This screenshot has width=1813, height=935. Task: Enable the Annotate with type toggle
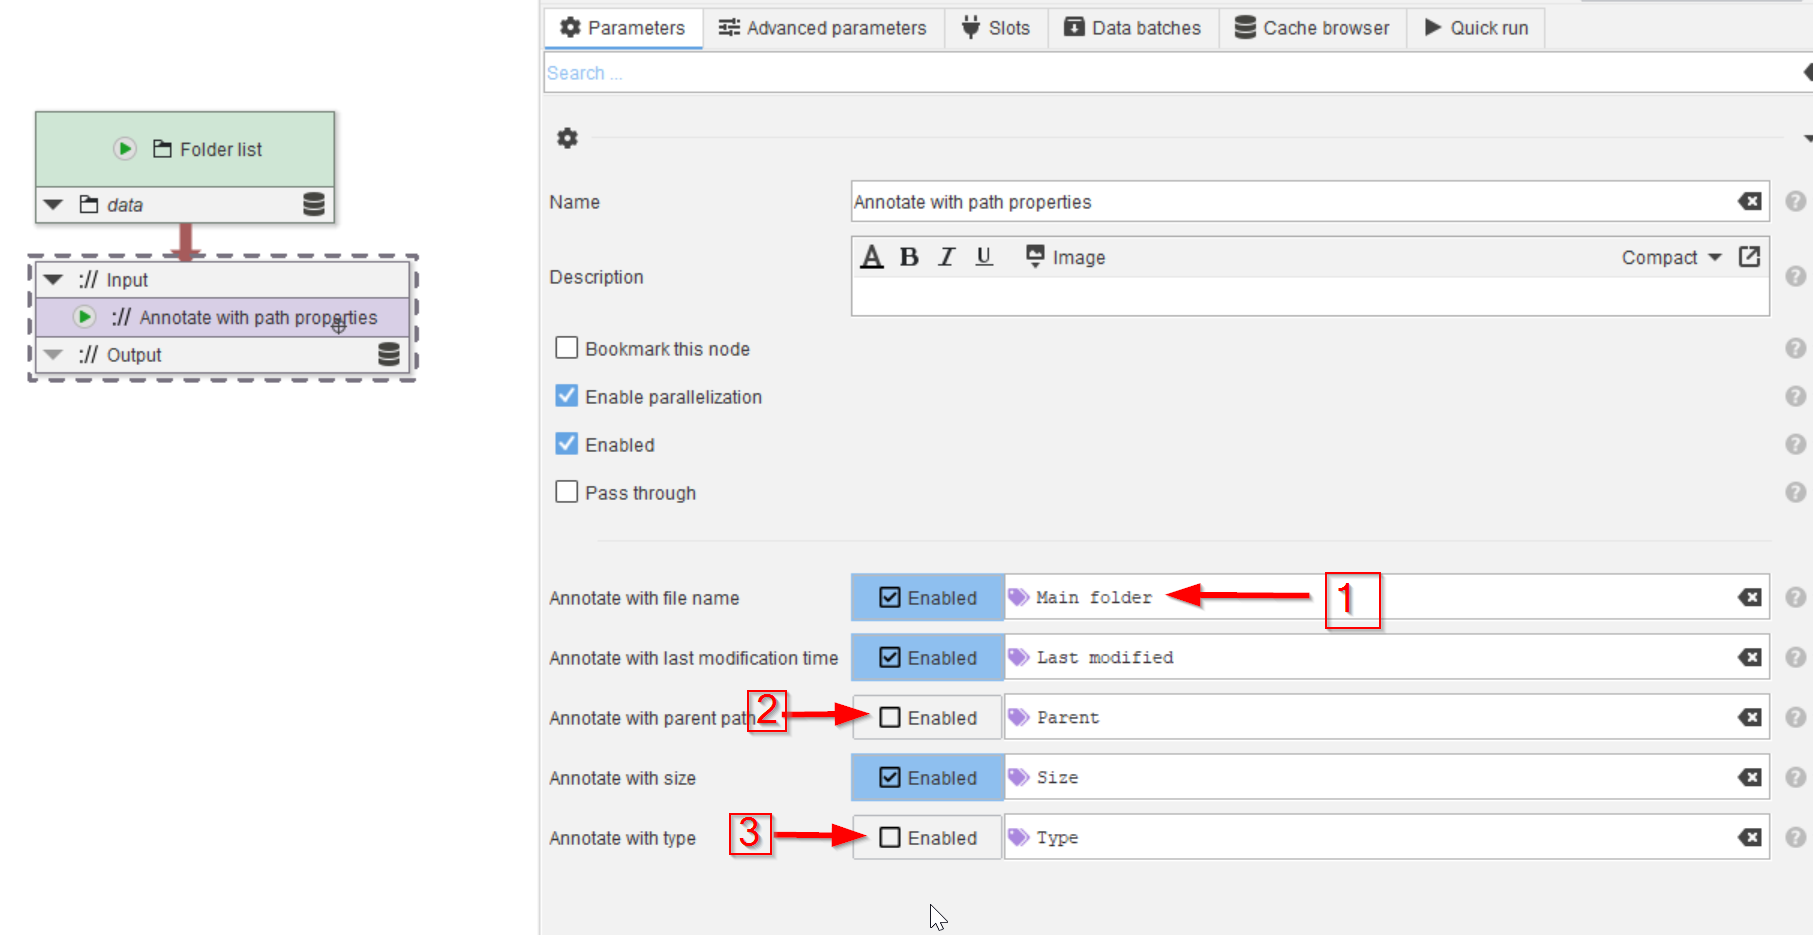(x=927, y=838)
